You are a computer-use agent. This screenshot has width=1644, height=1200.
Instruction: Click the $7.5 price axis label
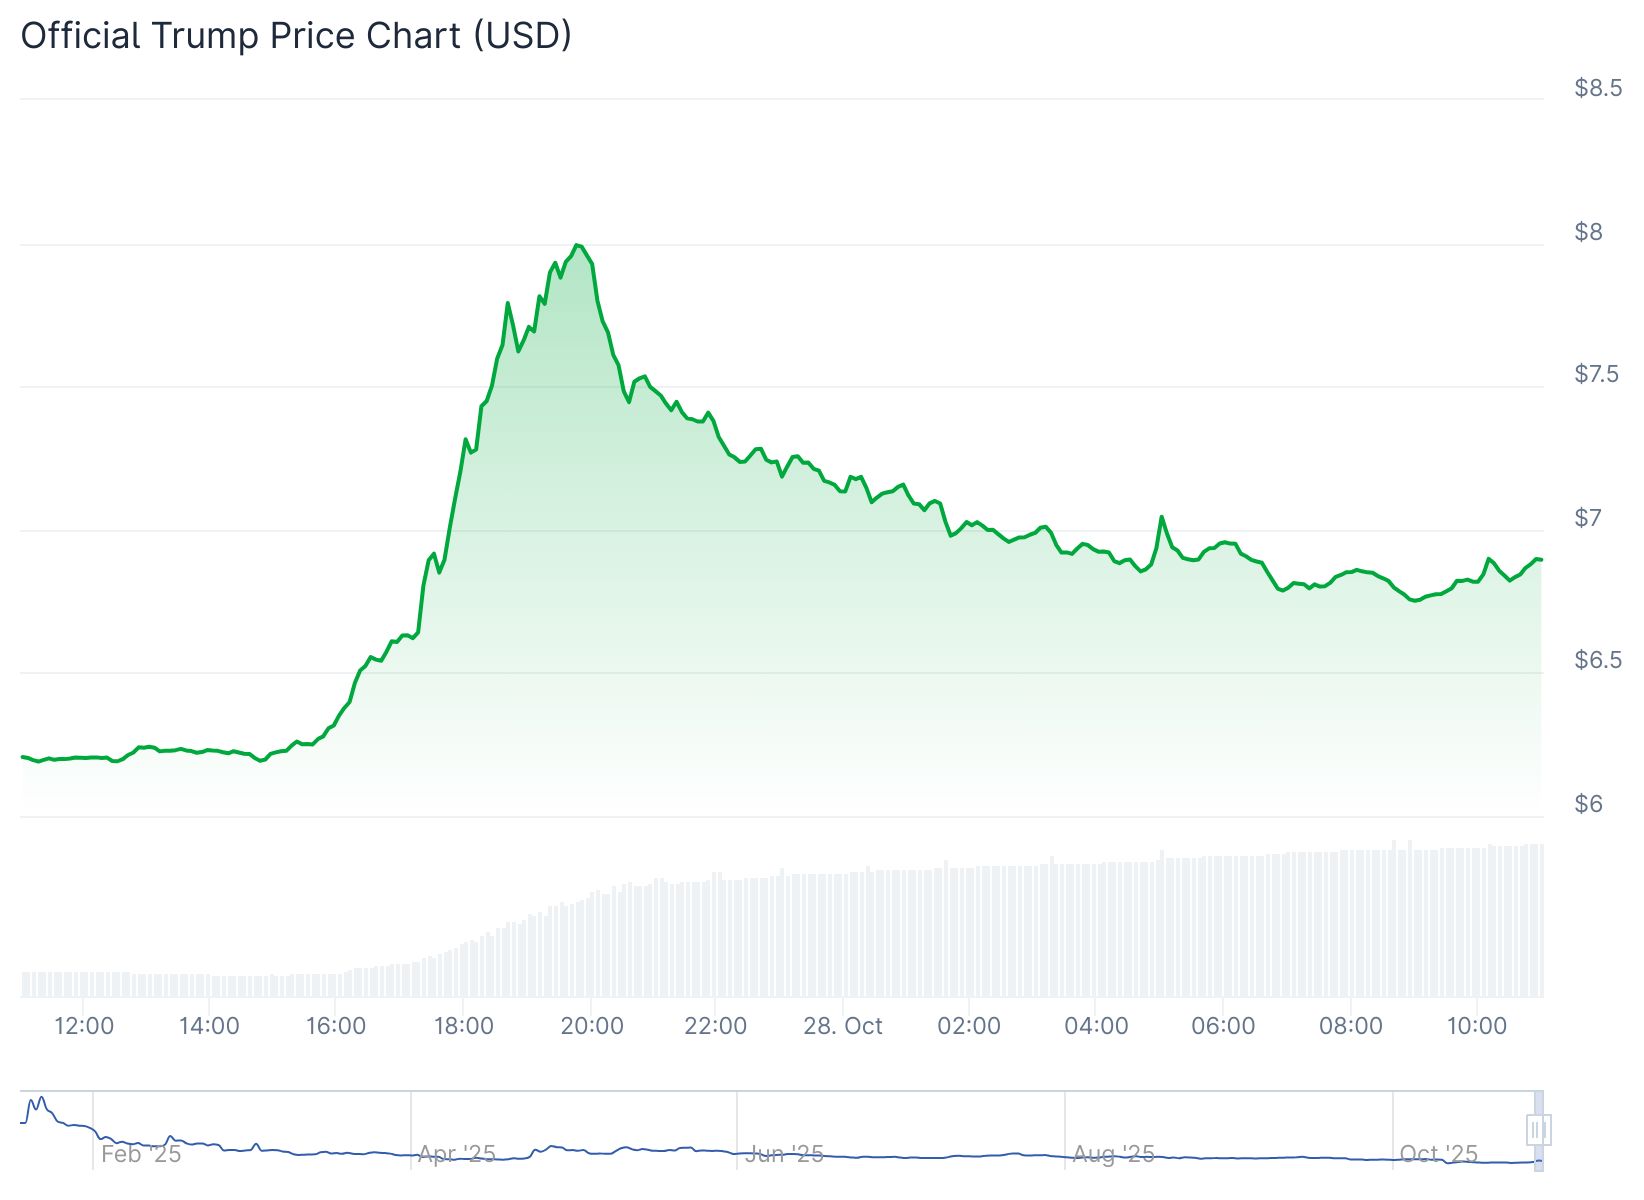click(1597, 374)
